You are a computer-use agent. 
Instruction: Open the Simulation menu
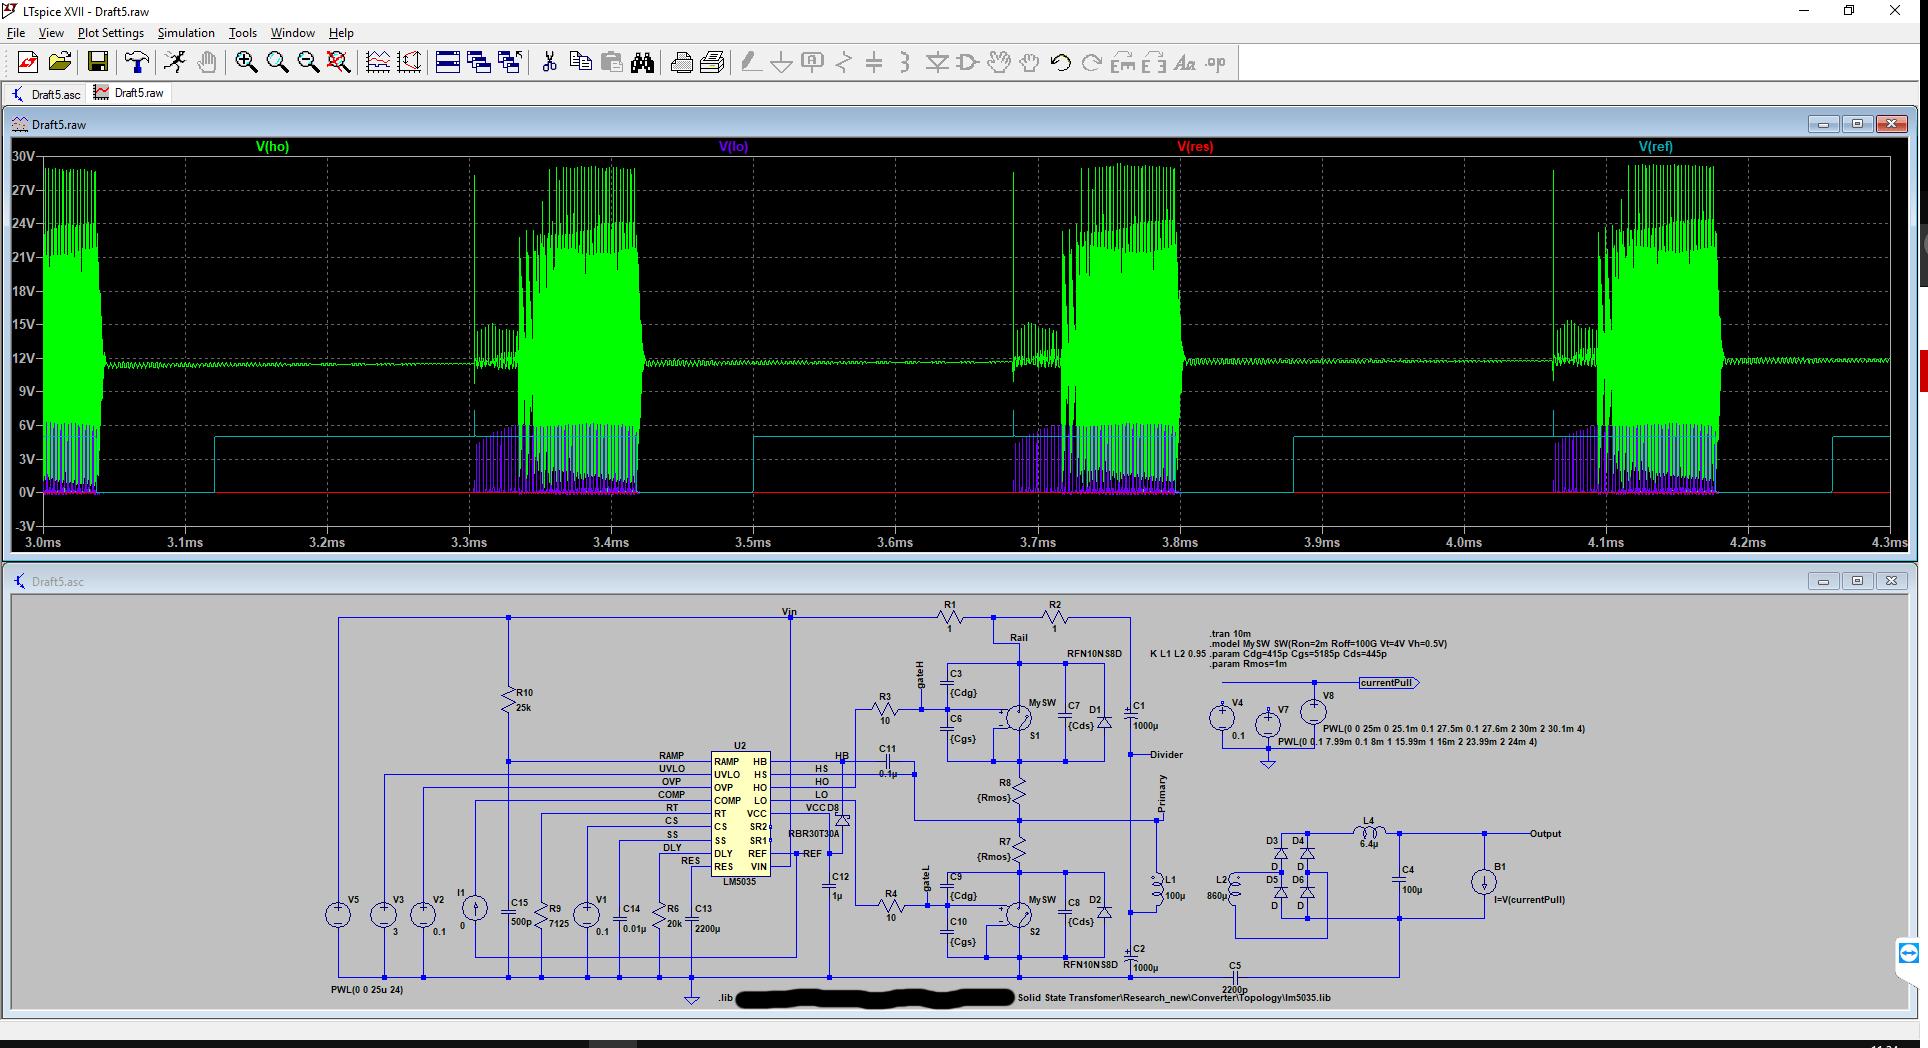(x=186, y=32)
